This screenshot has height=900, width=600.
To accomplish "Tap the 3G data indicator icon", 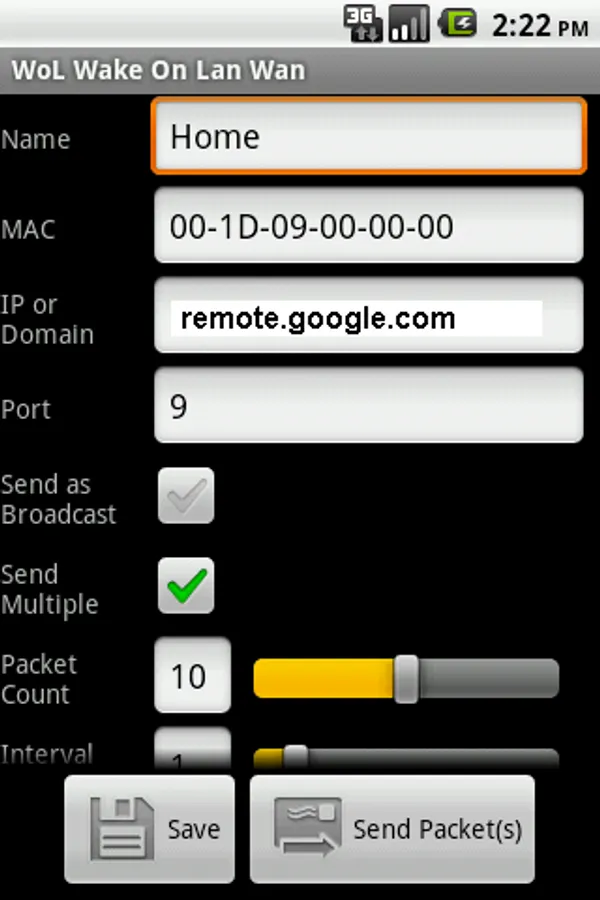I will [362, 24].
